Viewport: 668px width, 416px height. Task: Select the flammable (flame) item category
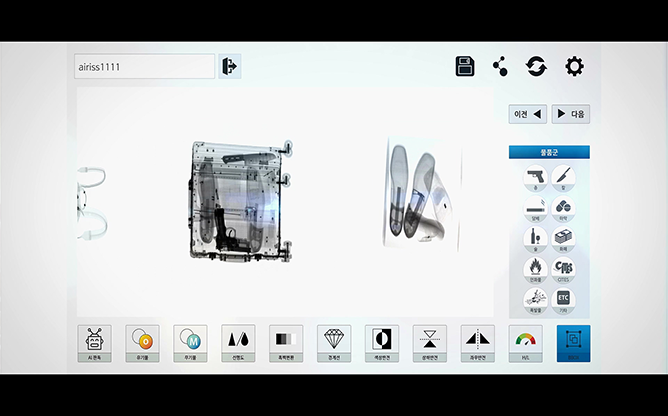536,270
